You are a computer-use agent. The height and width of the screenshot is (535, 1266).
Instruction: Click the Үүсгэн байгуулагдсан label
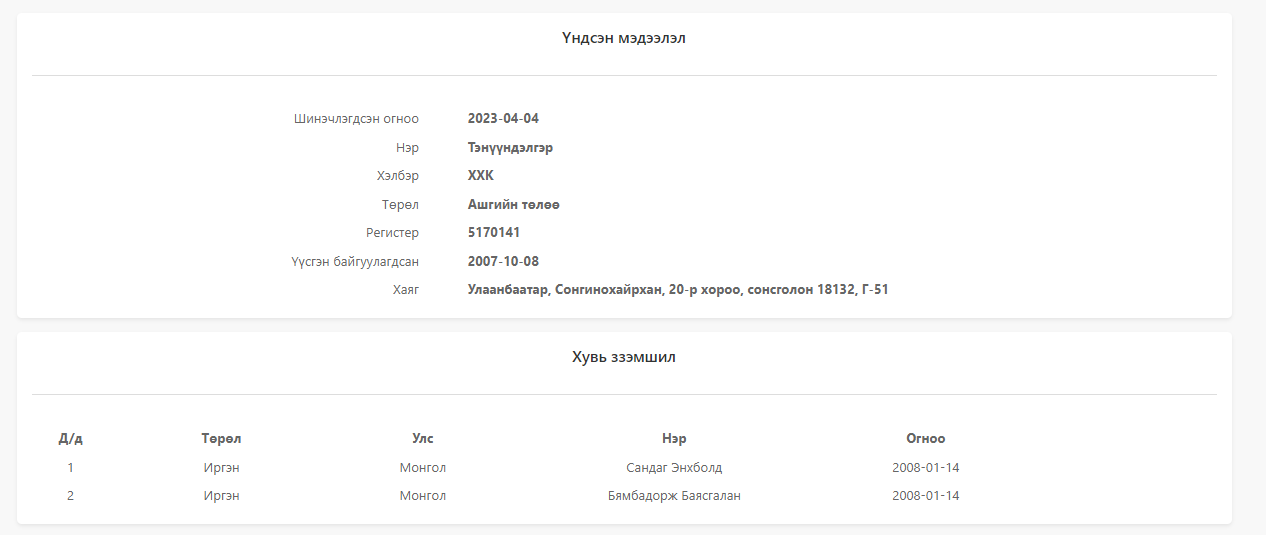355,261
